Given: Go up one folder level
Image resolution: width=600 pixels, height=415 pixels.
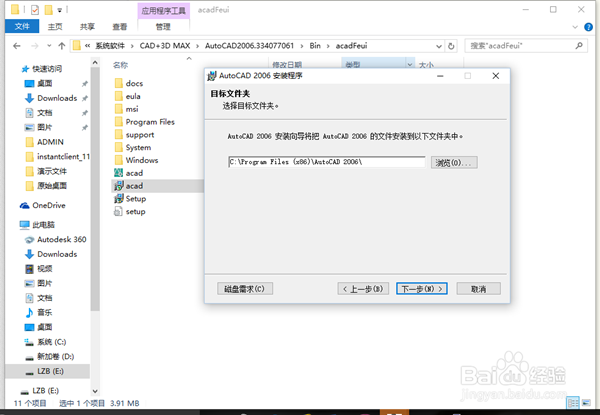Looking at the screenshot, I should coord(62,46).
